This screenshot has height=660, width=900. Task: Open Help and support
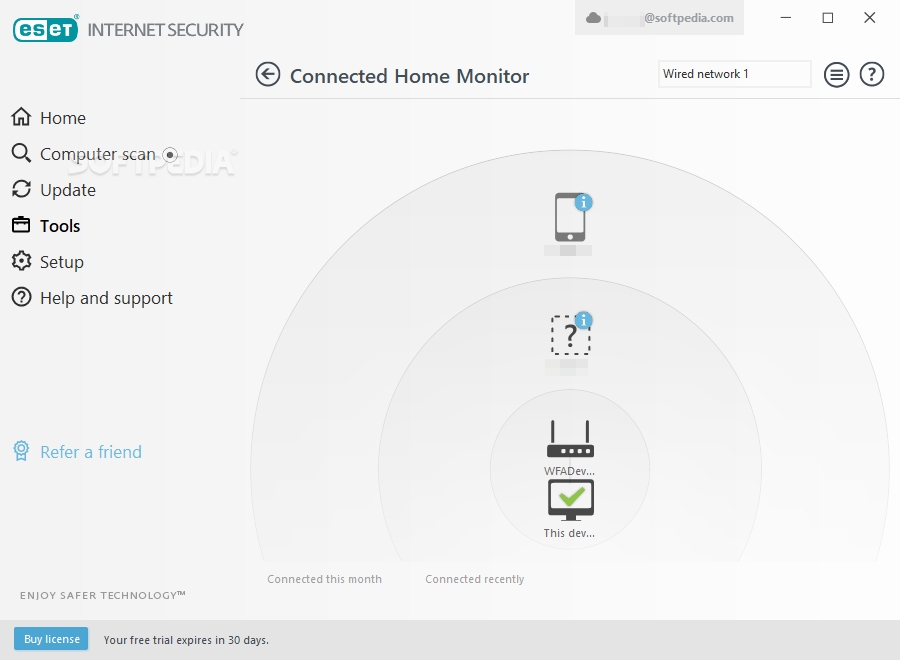[92, 298]
